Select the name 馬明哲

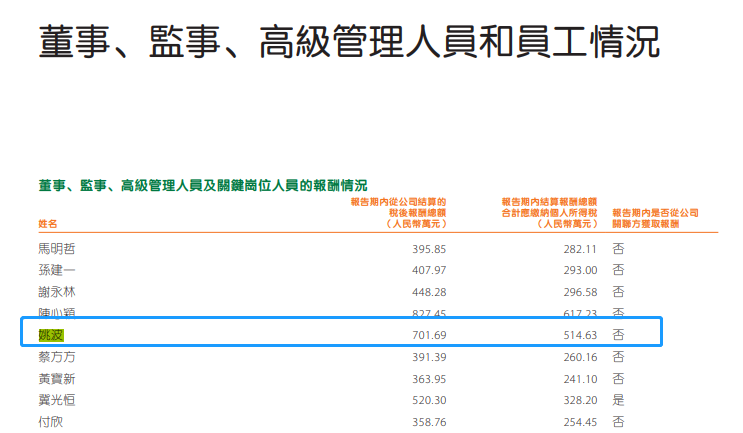pyautogui.click(x=57, y=249)
